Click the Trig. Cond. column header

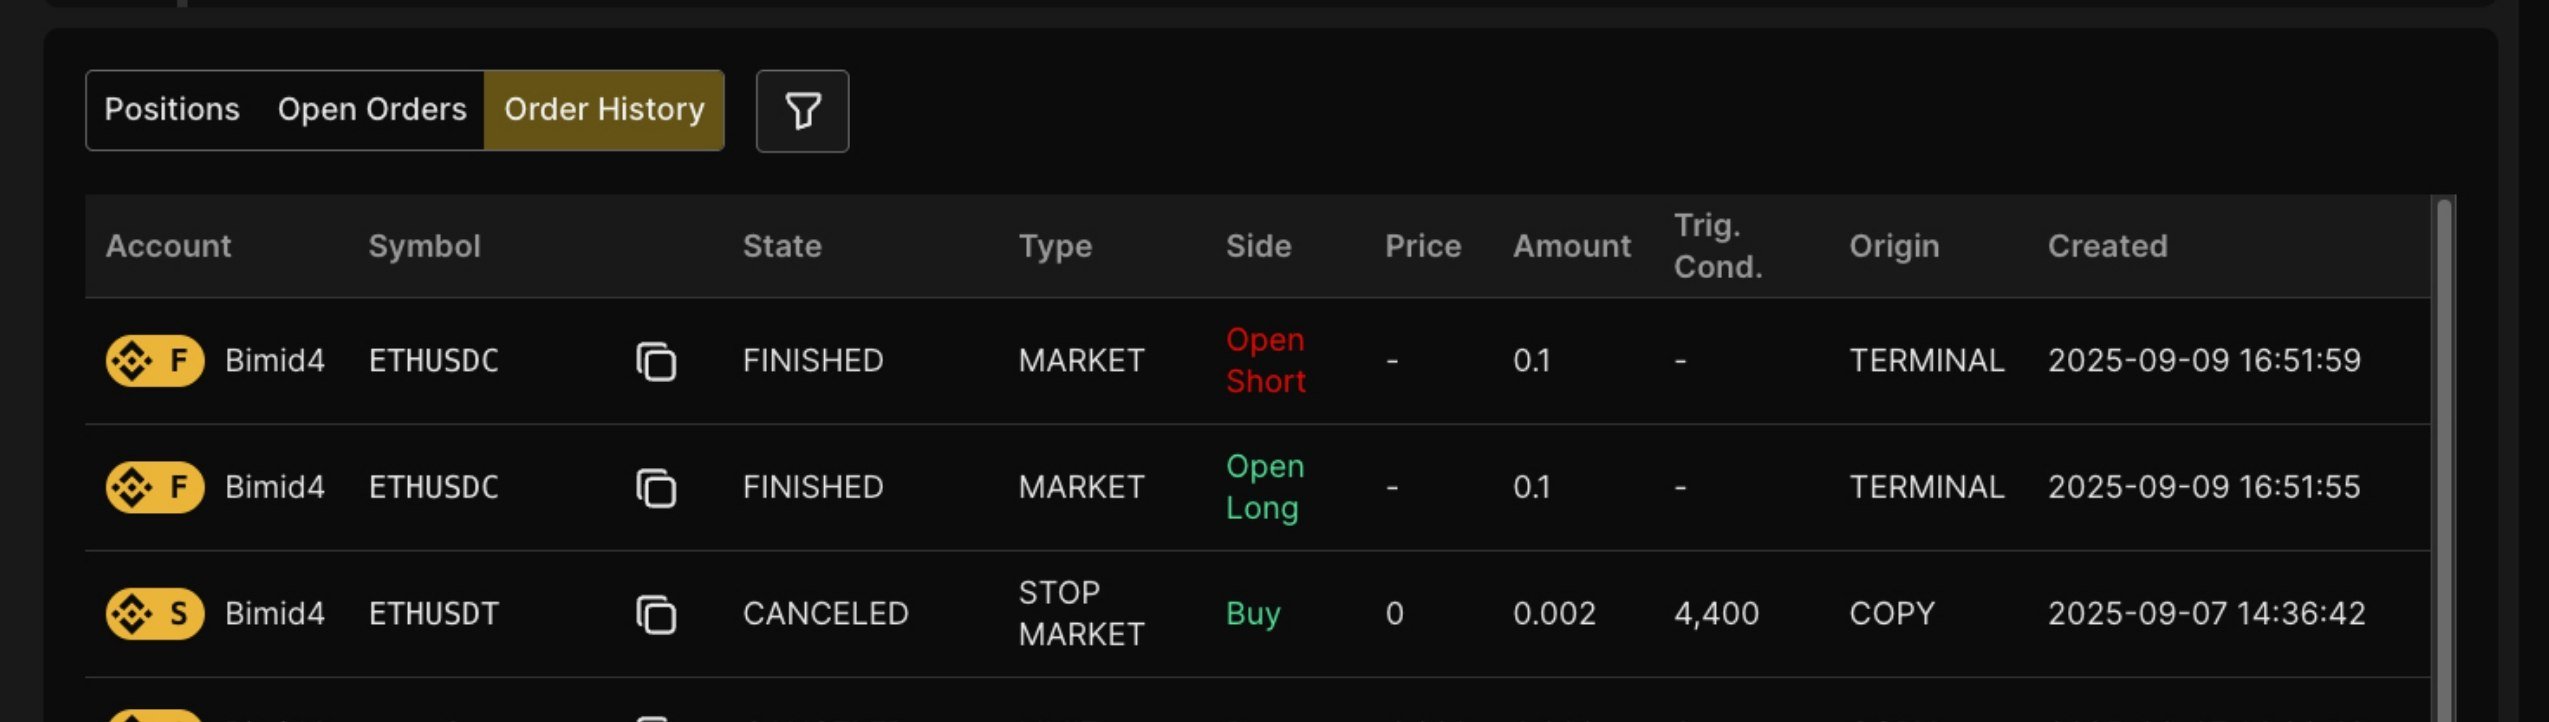click(1717, 246)
